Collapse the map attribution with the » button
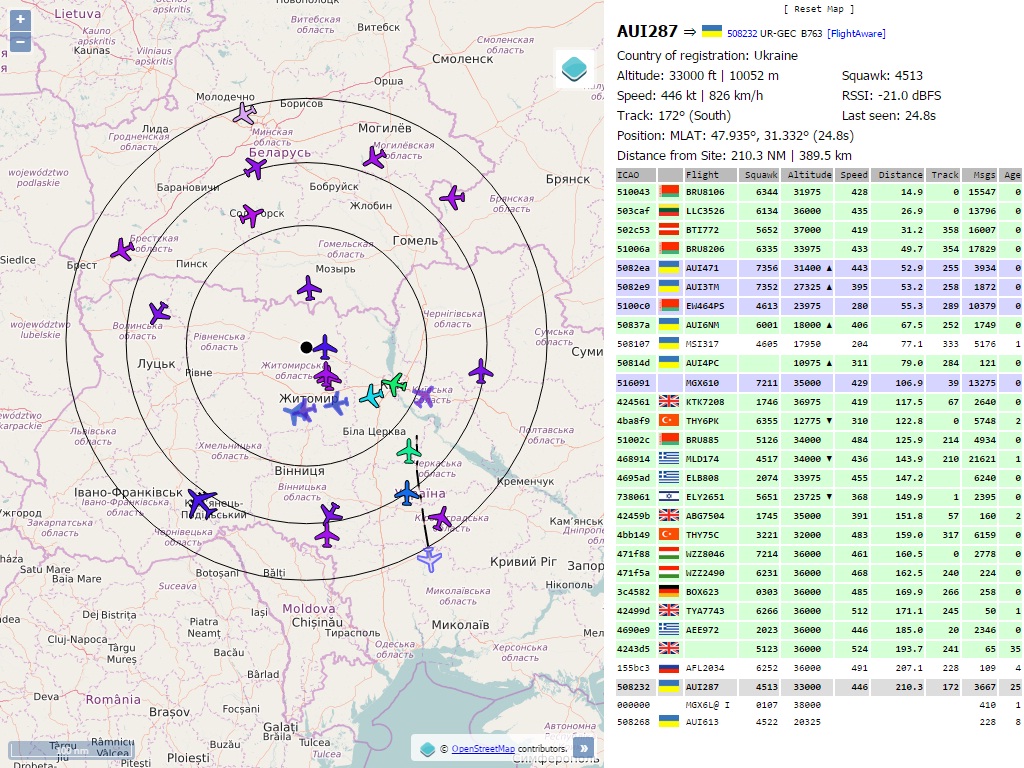 click(583, 747)
